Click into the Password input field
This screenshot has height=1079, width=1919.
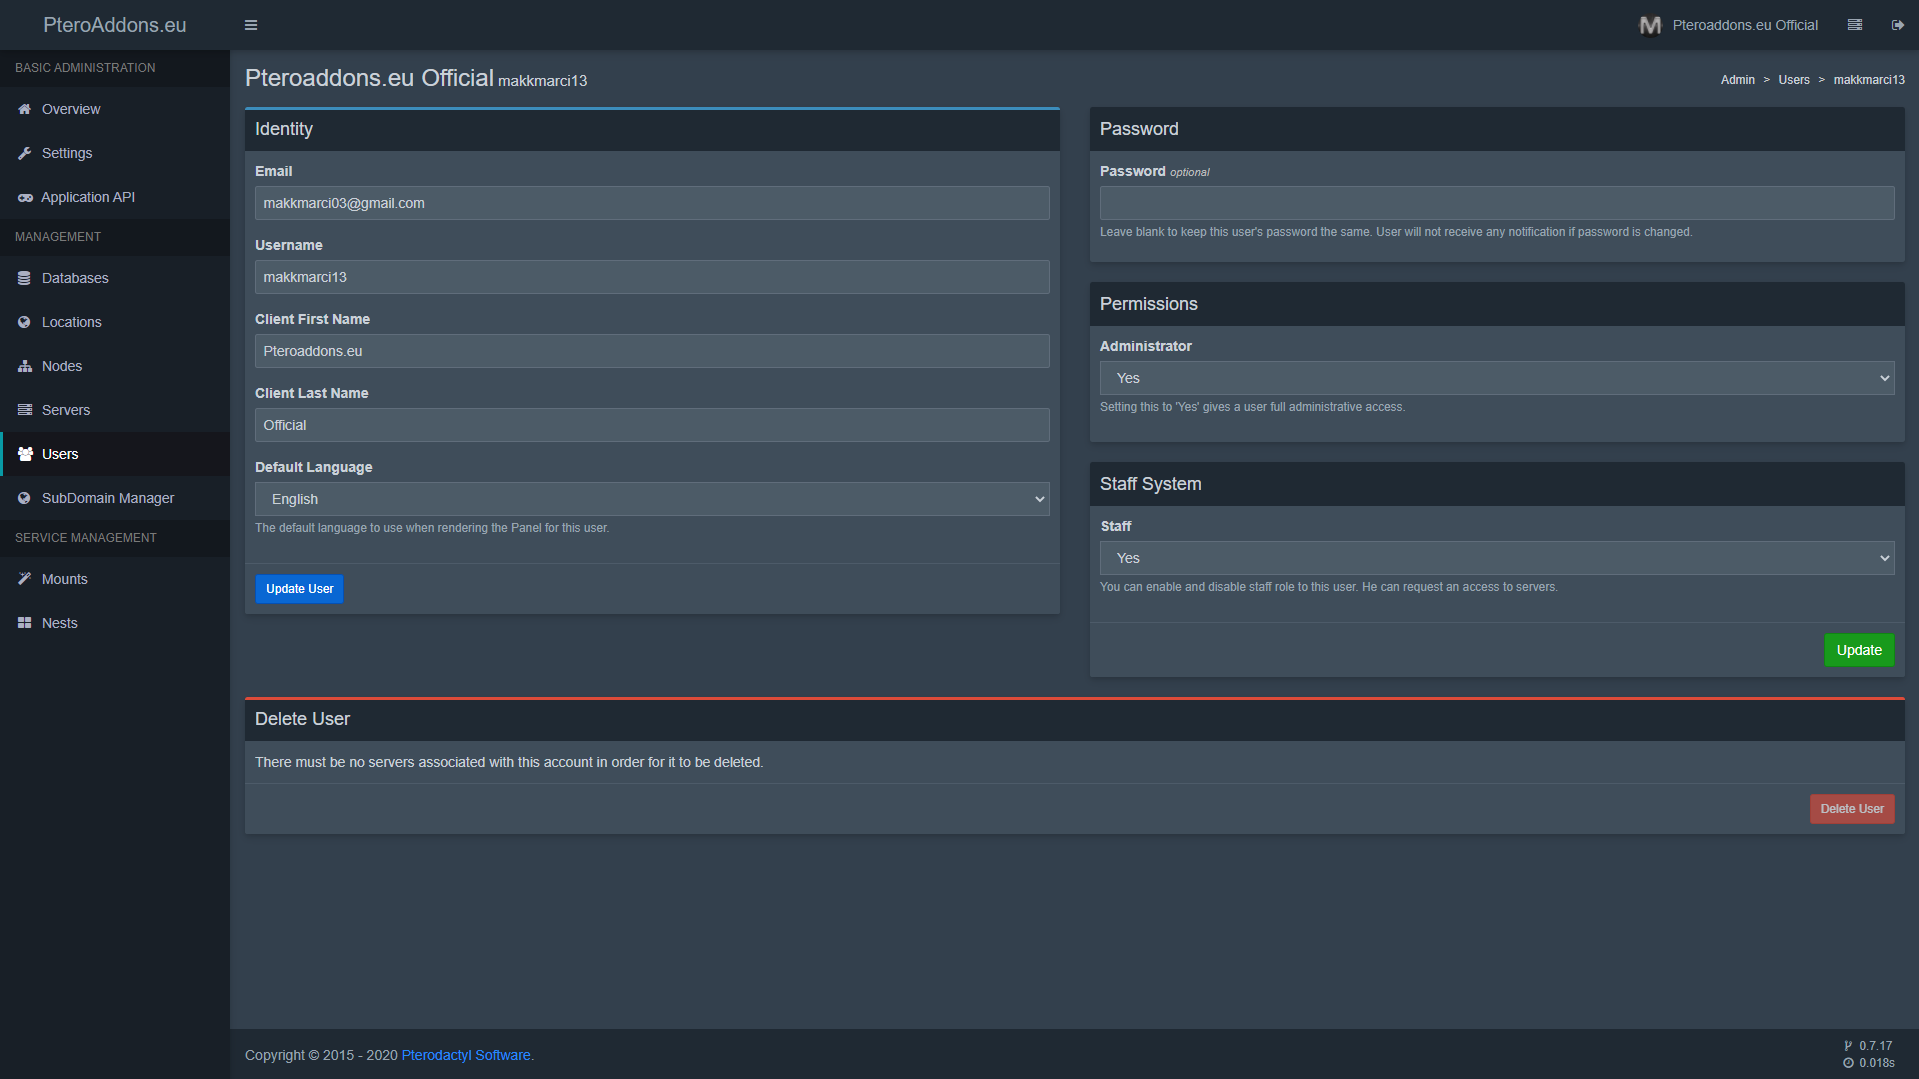(1496, 203)
